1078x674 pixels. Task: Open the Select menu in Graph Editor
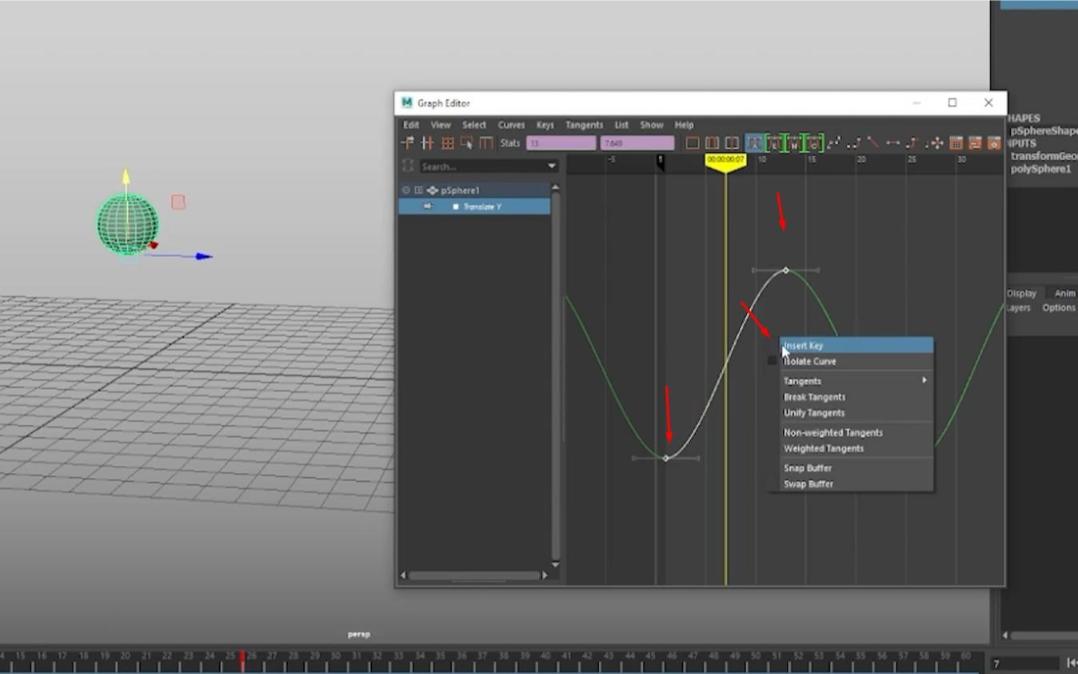pos(474,124)
